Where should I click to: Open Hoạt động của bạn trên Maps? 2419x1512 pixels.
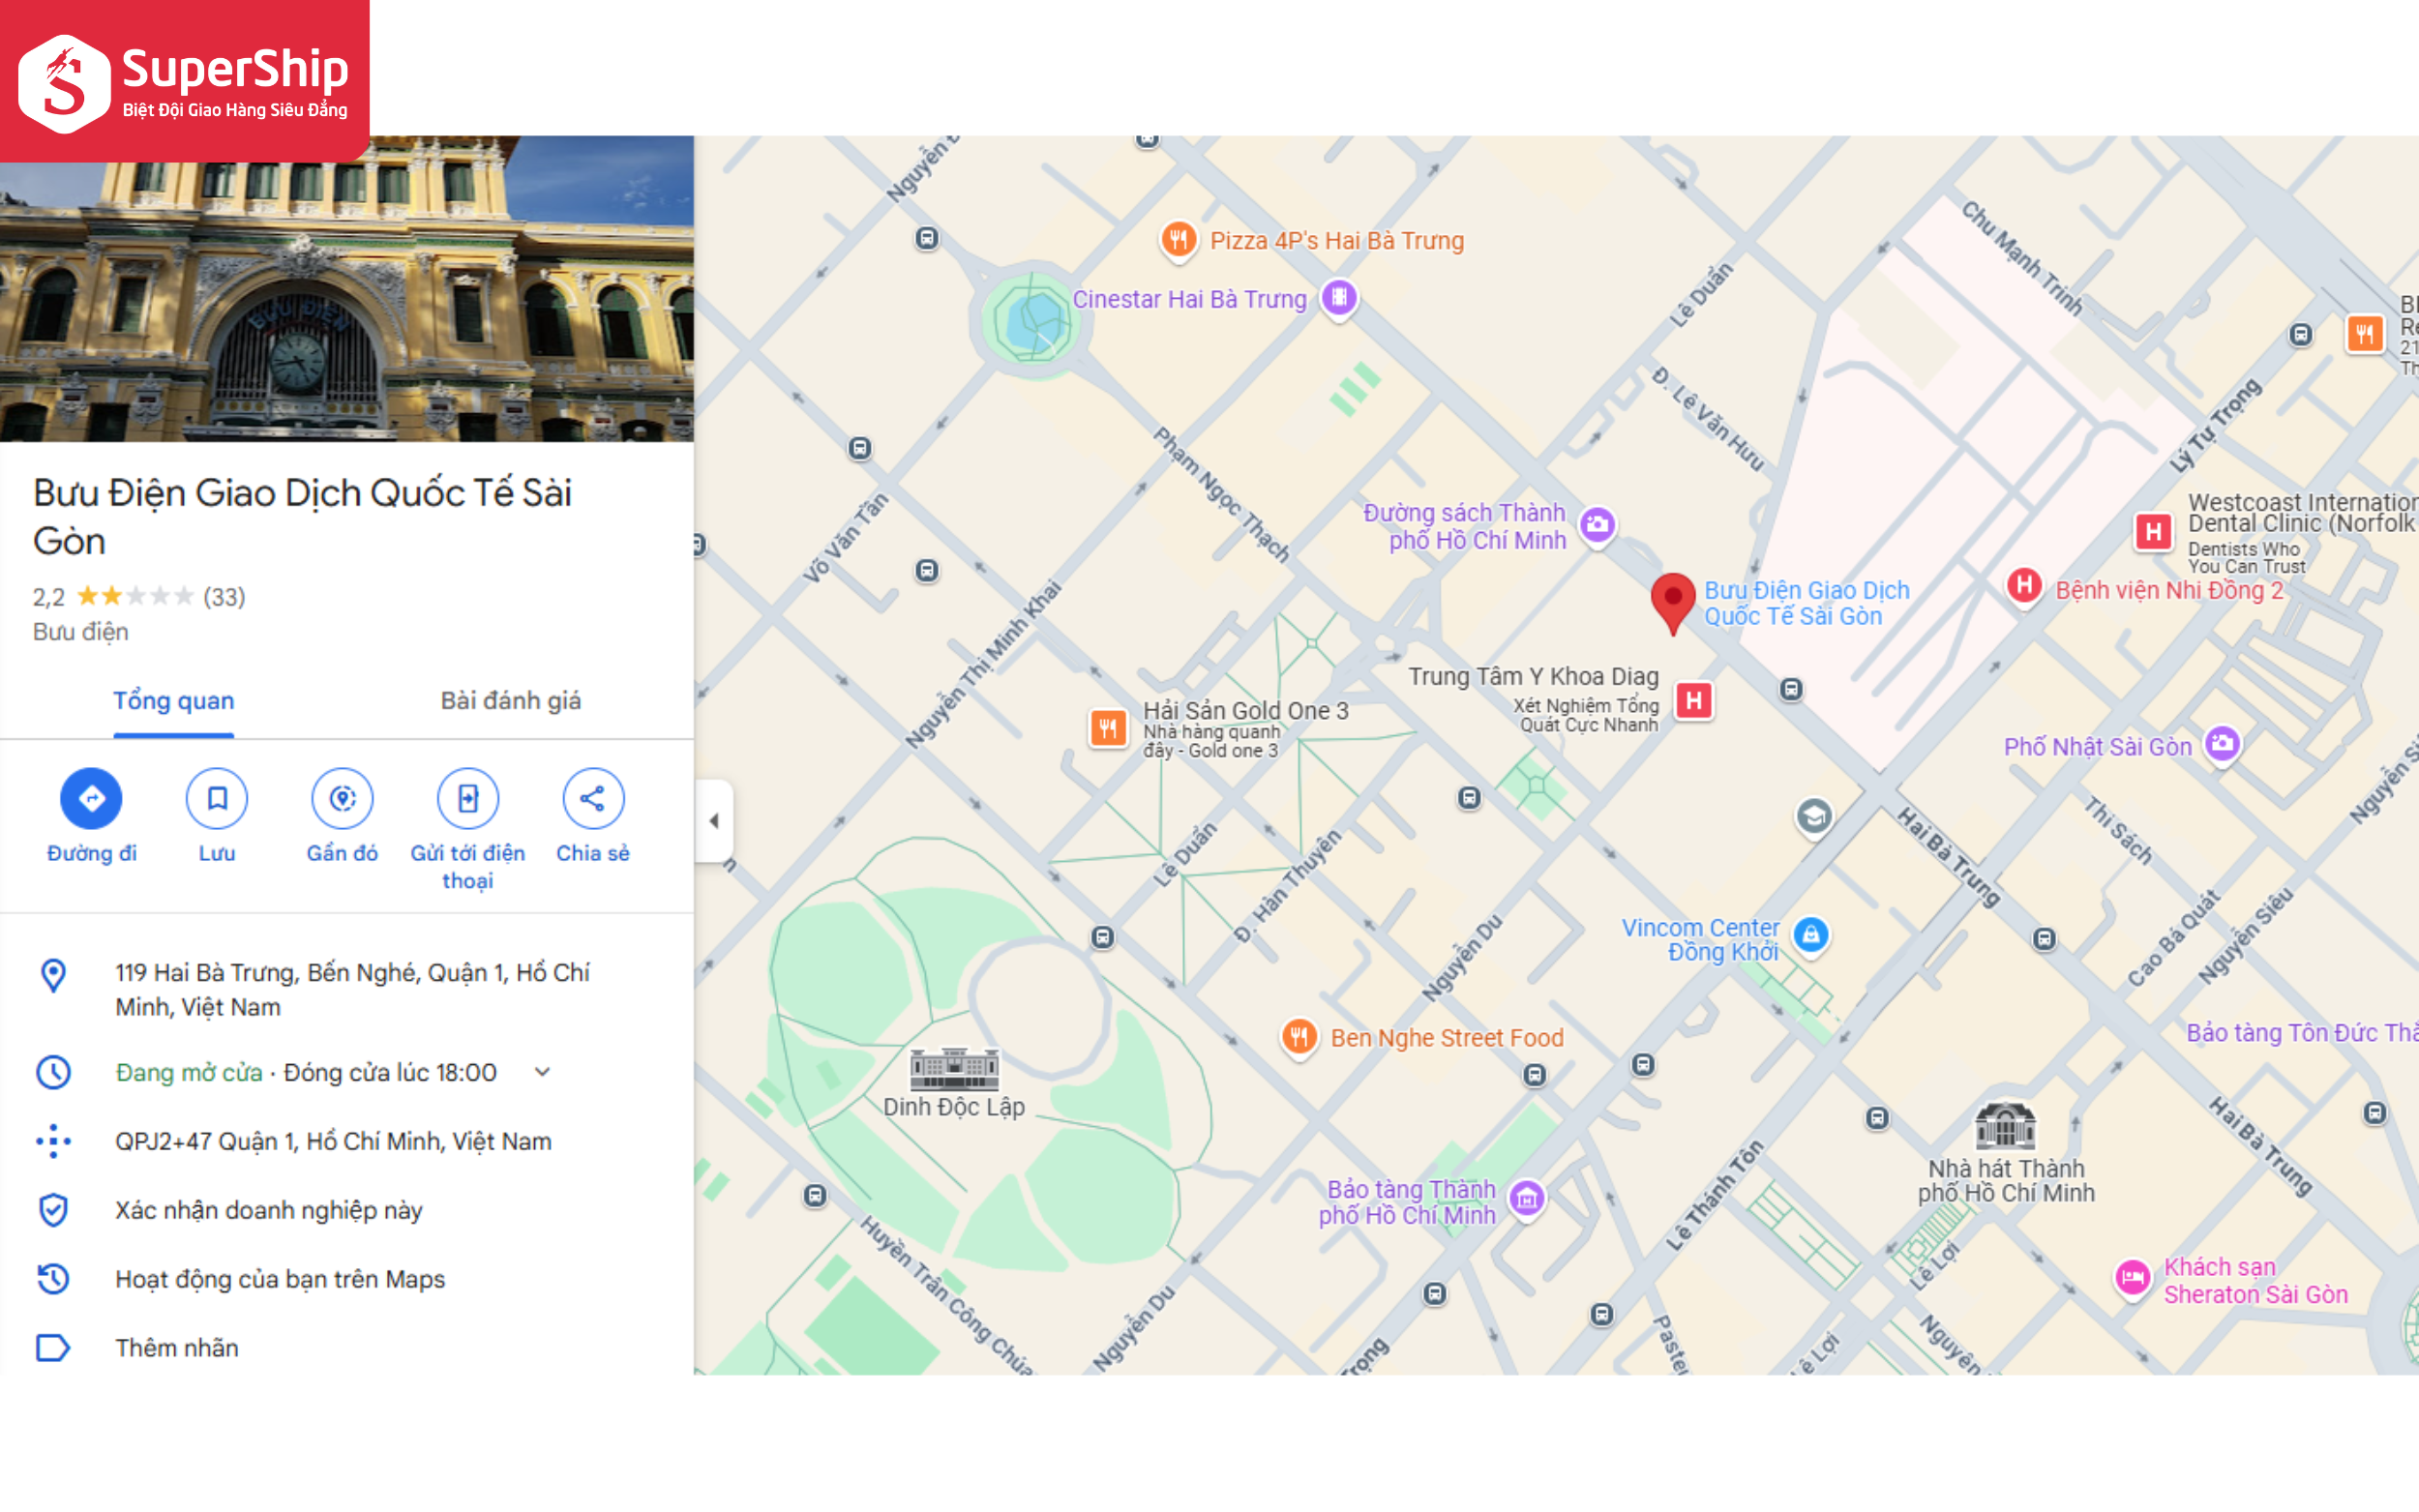pos(280,1279)
